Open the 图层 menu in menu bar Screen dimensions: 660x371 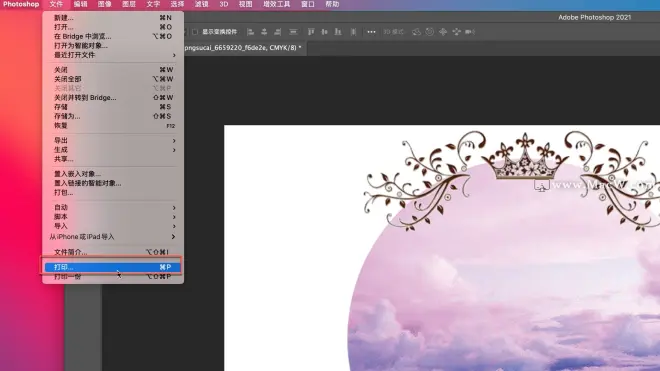coord(129,4)
